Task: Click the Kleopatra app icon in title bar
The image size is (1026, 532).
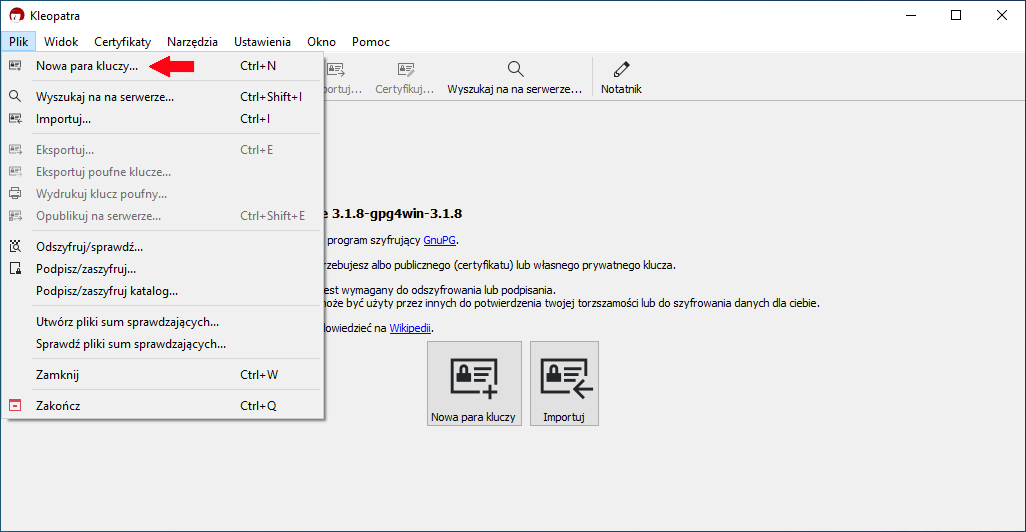Action: [x=16, y=15]
